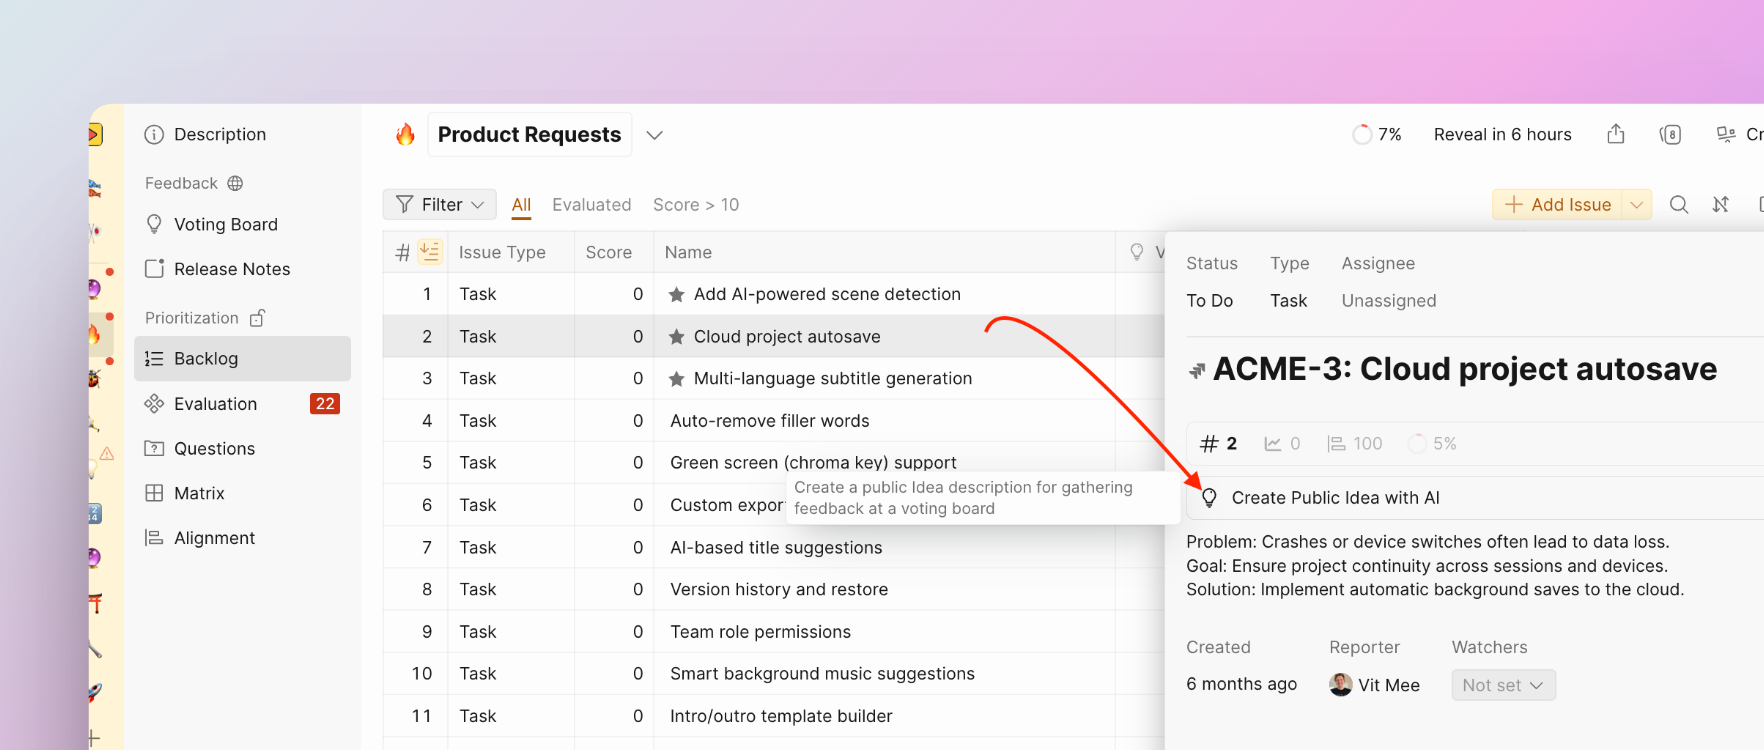Switch to the All tab
The image size is (1764, 750).
[521, 204]
